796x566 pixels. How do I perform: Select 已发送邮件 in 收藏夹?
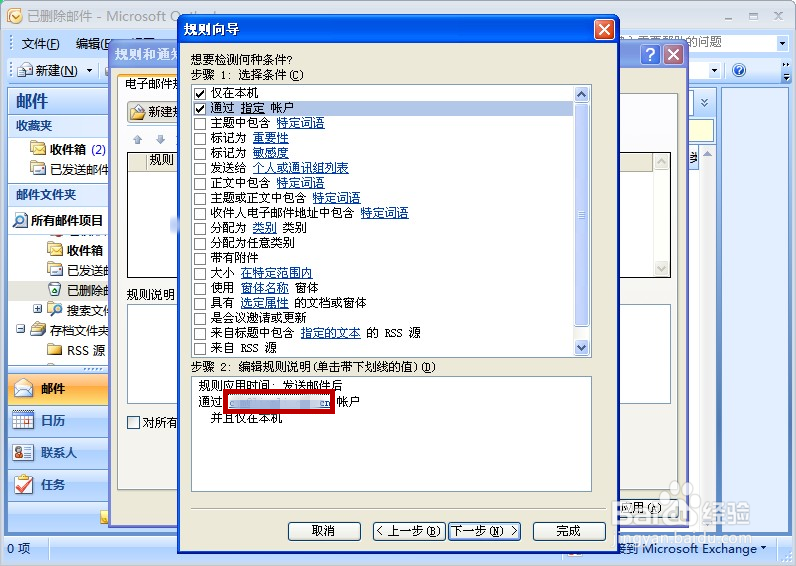(69, 169)
